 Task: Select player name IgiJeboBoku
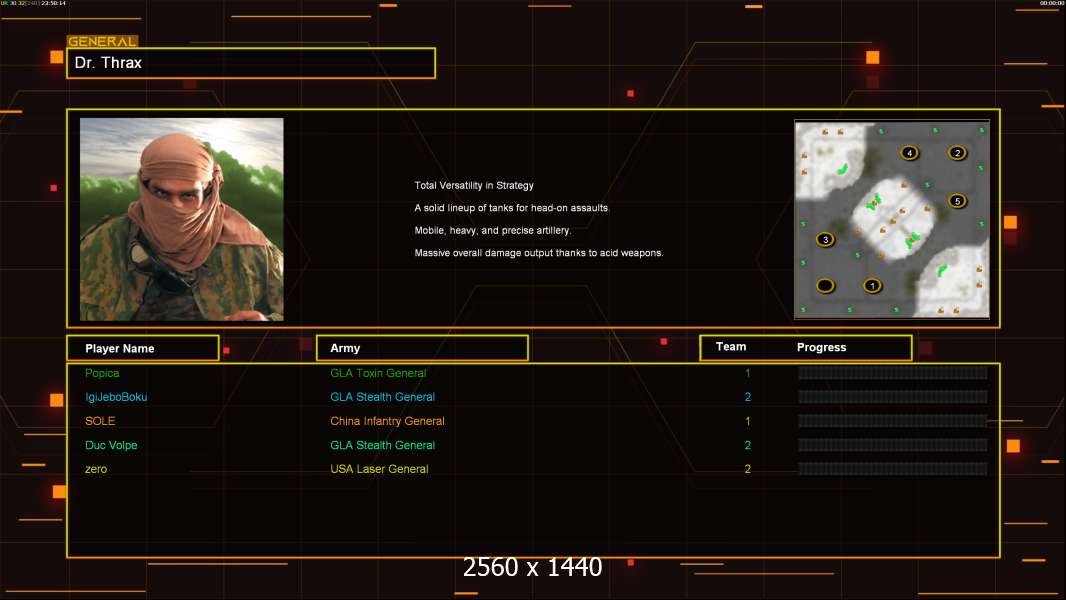[x=116, y=397]
